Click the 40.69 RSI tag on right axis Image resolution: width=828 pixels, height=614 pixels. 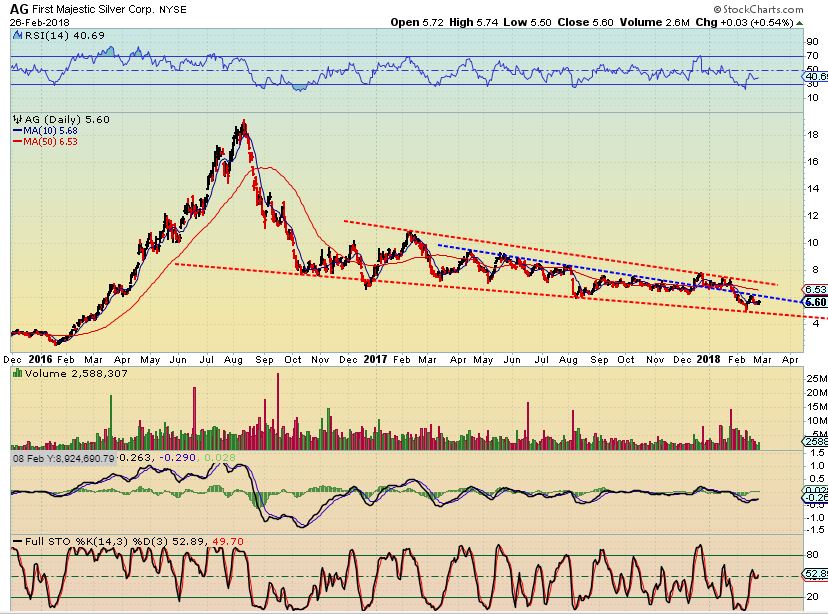coord(816,76)
